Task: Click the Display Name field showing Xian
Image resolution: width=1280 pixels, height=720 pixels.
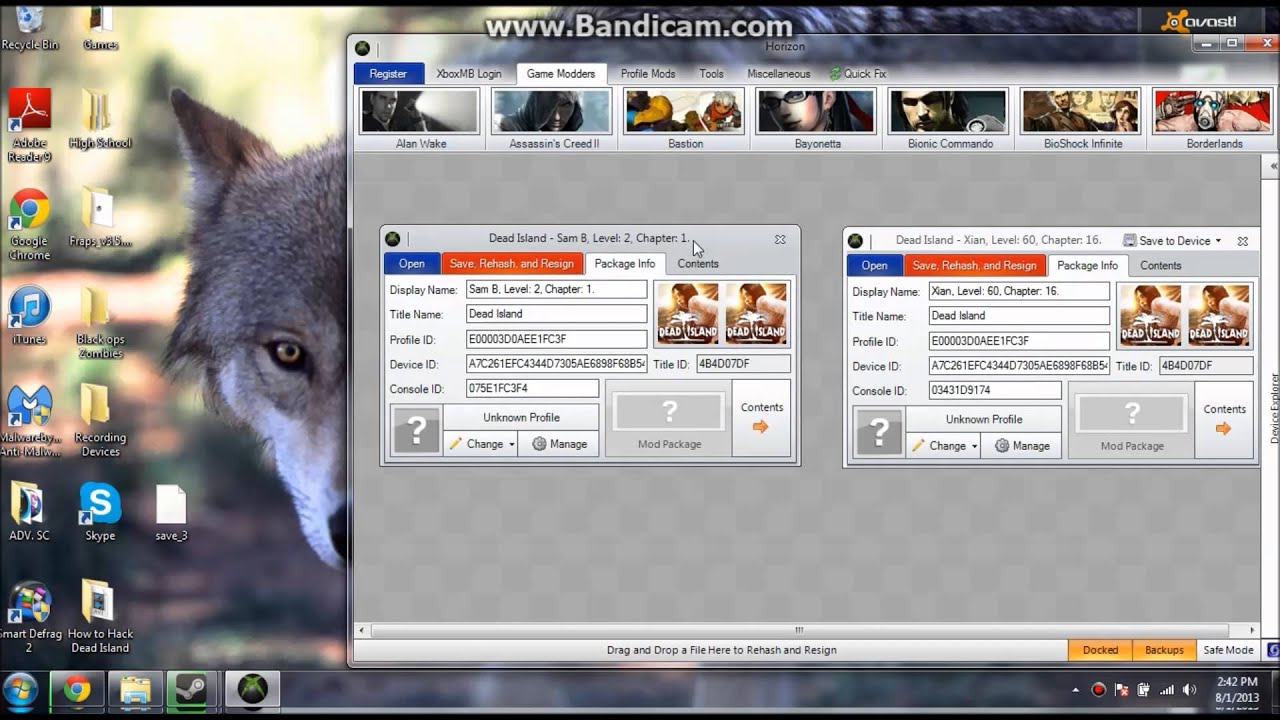Action: pos(1020,291)
